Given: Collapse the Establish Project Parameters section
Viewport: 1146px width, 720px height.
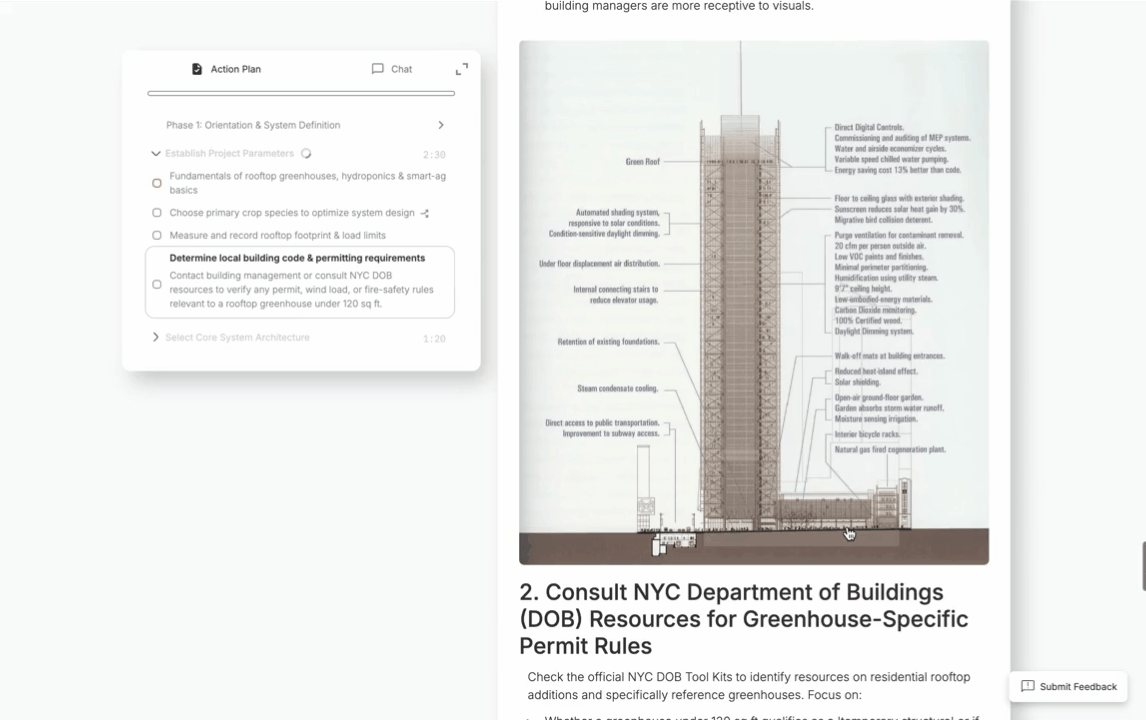Looking at the screenshot, I should coord(156,154).
